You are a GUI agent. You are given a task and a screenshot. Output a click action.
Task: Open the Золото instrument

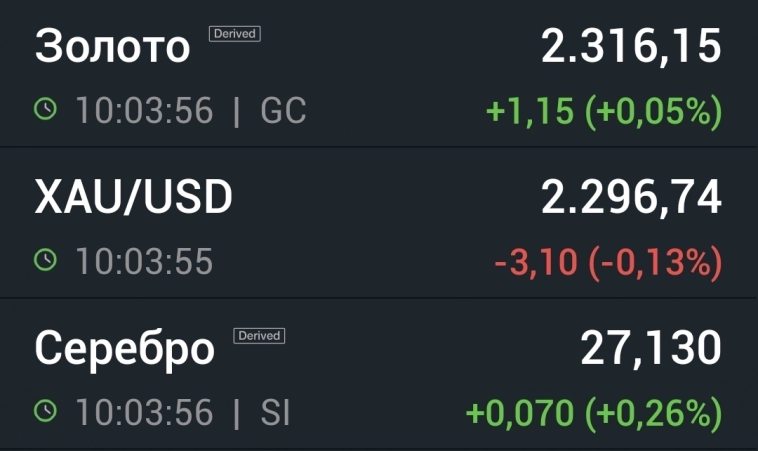(112, 47)
